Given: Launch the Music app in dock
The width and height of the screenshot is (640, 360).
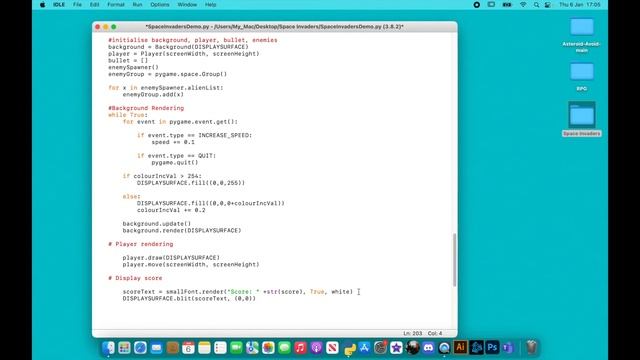Looking at the screenshot, I should (300, 348).
